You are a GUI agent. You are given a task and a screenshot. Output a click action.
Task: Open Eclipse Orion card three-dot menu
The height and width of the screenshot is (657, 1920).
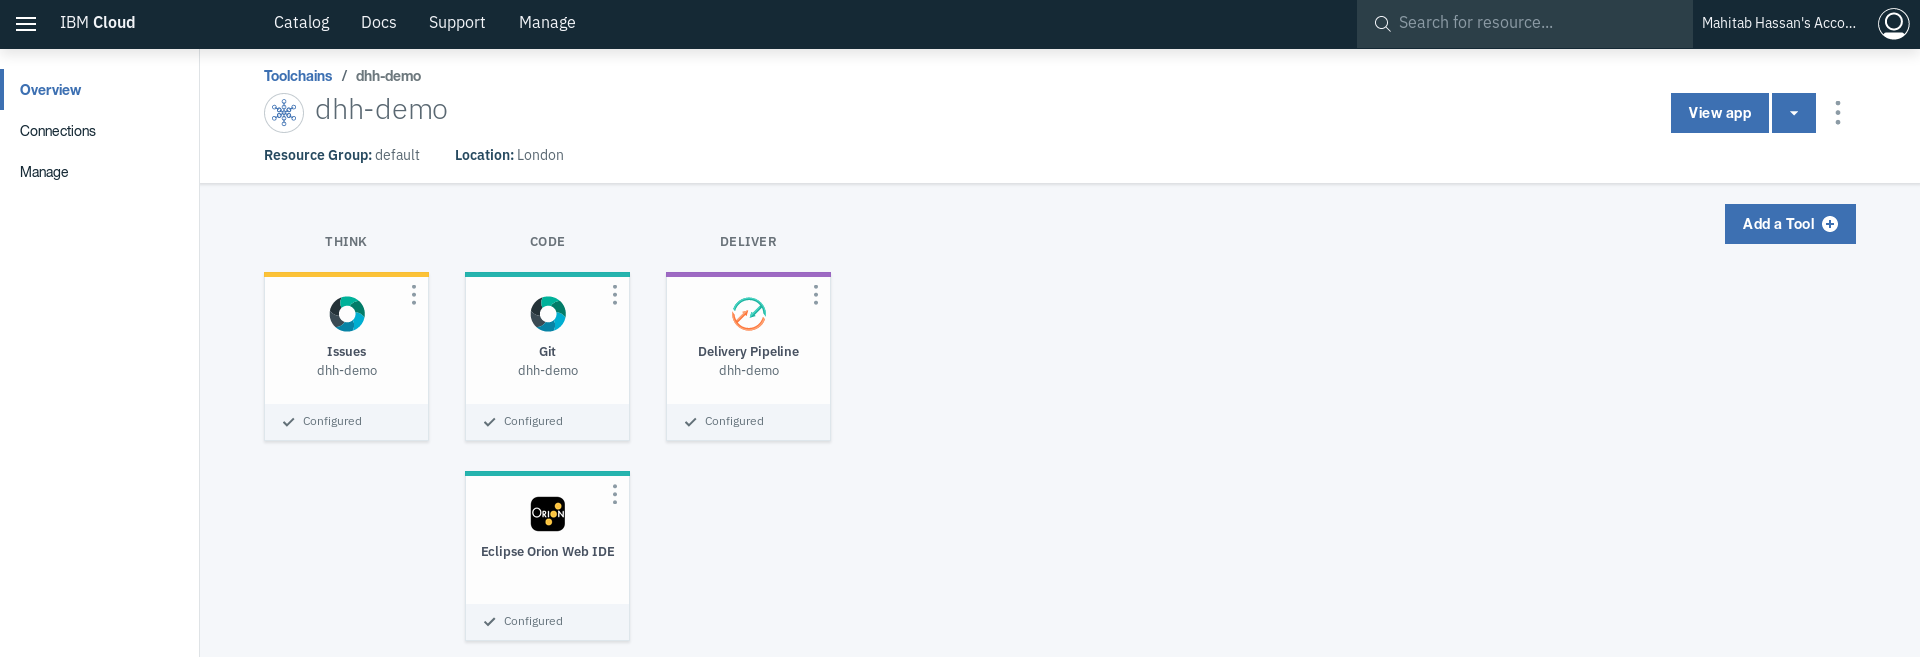click(615, 495)
